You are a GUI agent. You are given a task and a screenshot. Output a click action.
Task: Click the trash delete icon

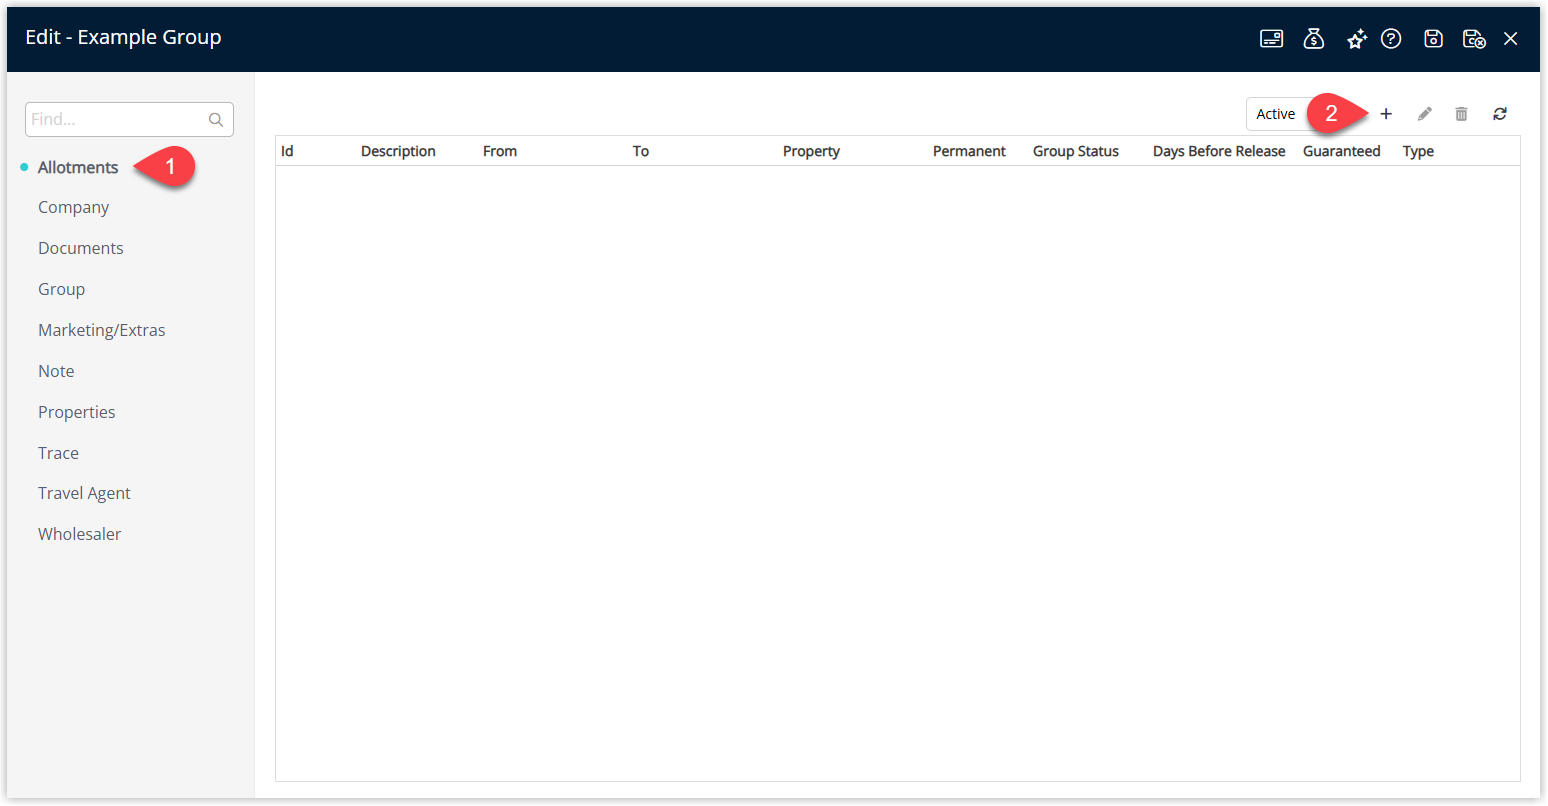1461,114
